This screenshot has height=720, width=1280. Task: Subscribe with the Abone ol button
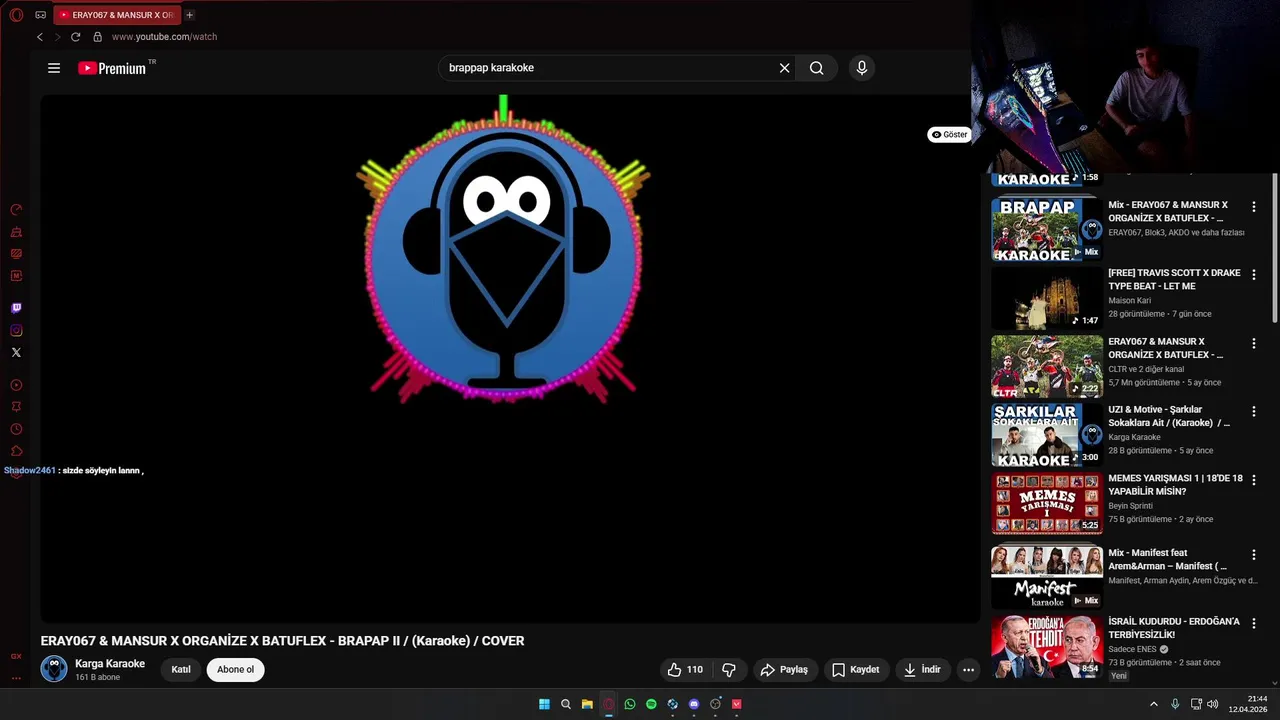coord(236,670)
